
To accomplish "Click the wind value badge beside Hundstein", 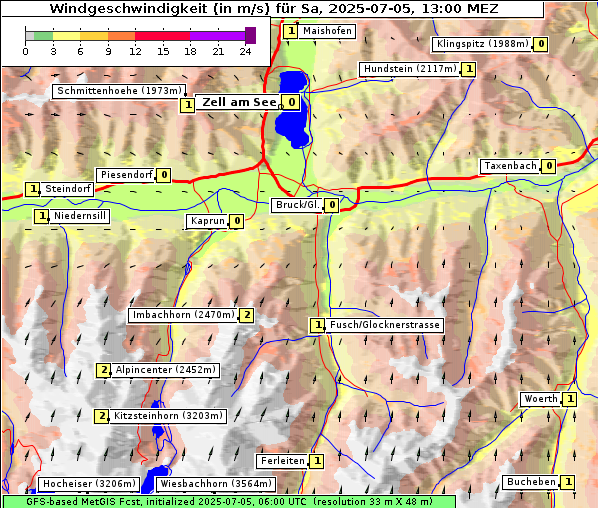I will [x=469, y=69].
